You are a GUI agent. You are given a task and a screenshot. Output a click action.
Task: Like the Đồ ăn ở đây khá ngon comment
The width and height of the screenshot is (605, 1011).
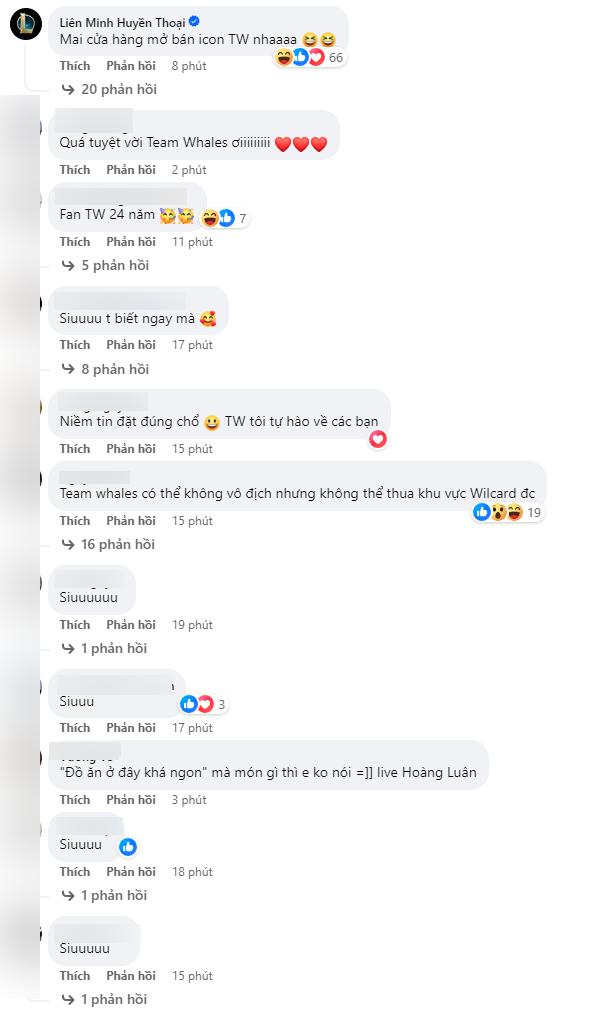point(74,800)
